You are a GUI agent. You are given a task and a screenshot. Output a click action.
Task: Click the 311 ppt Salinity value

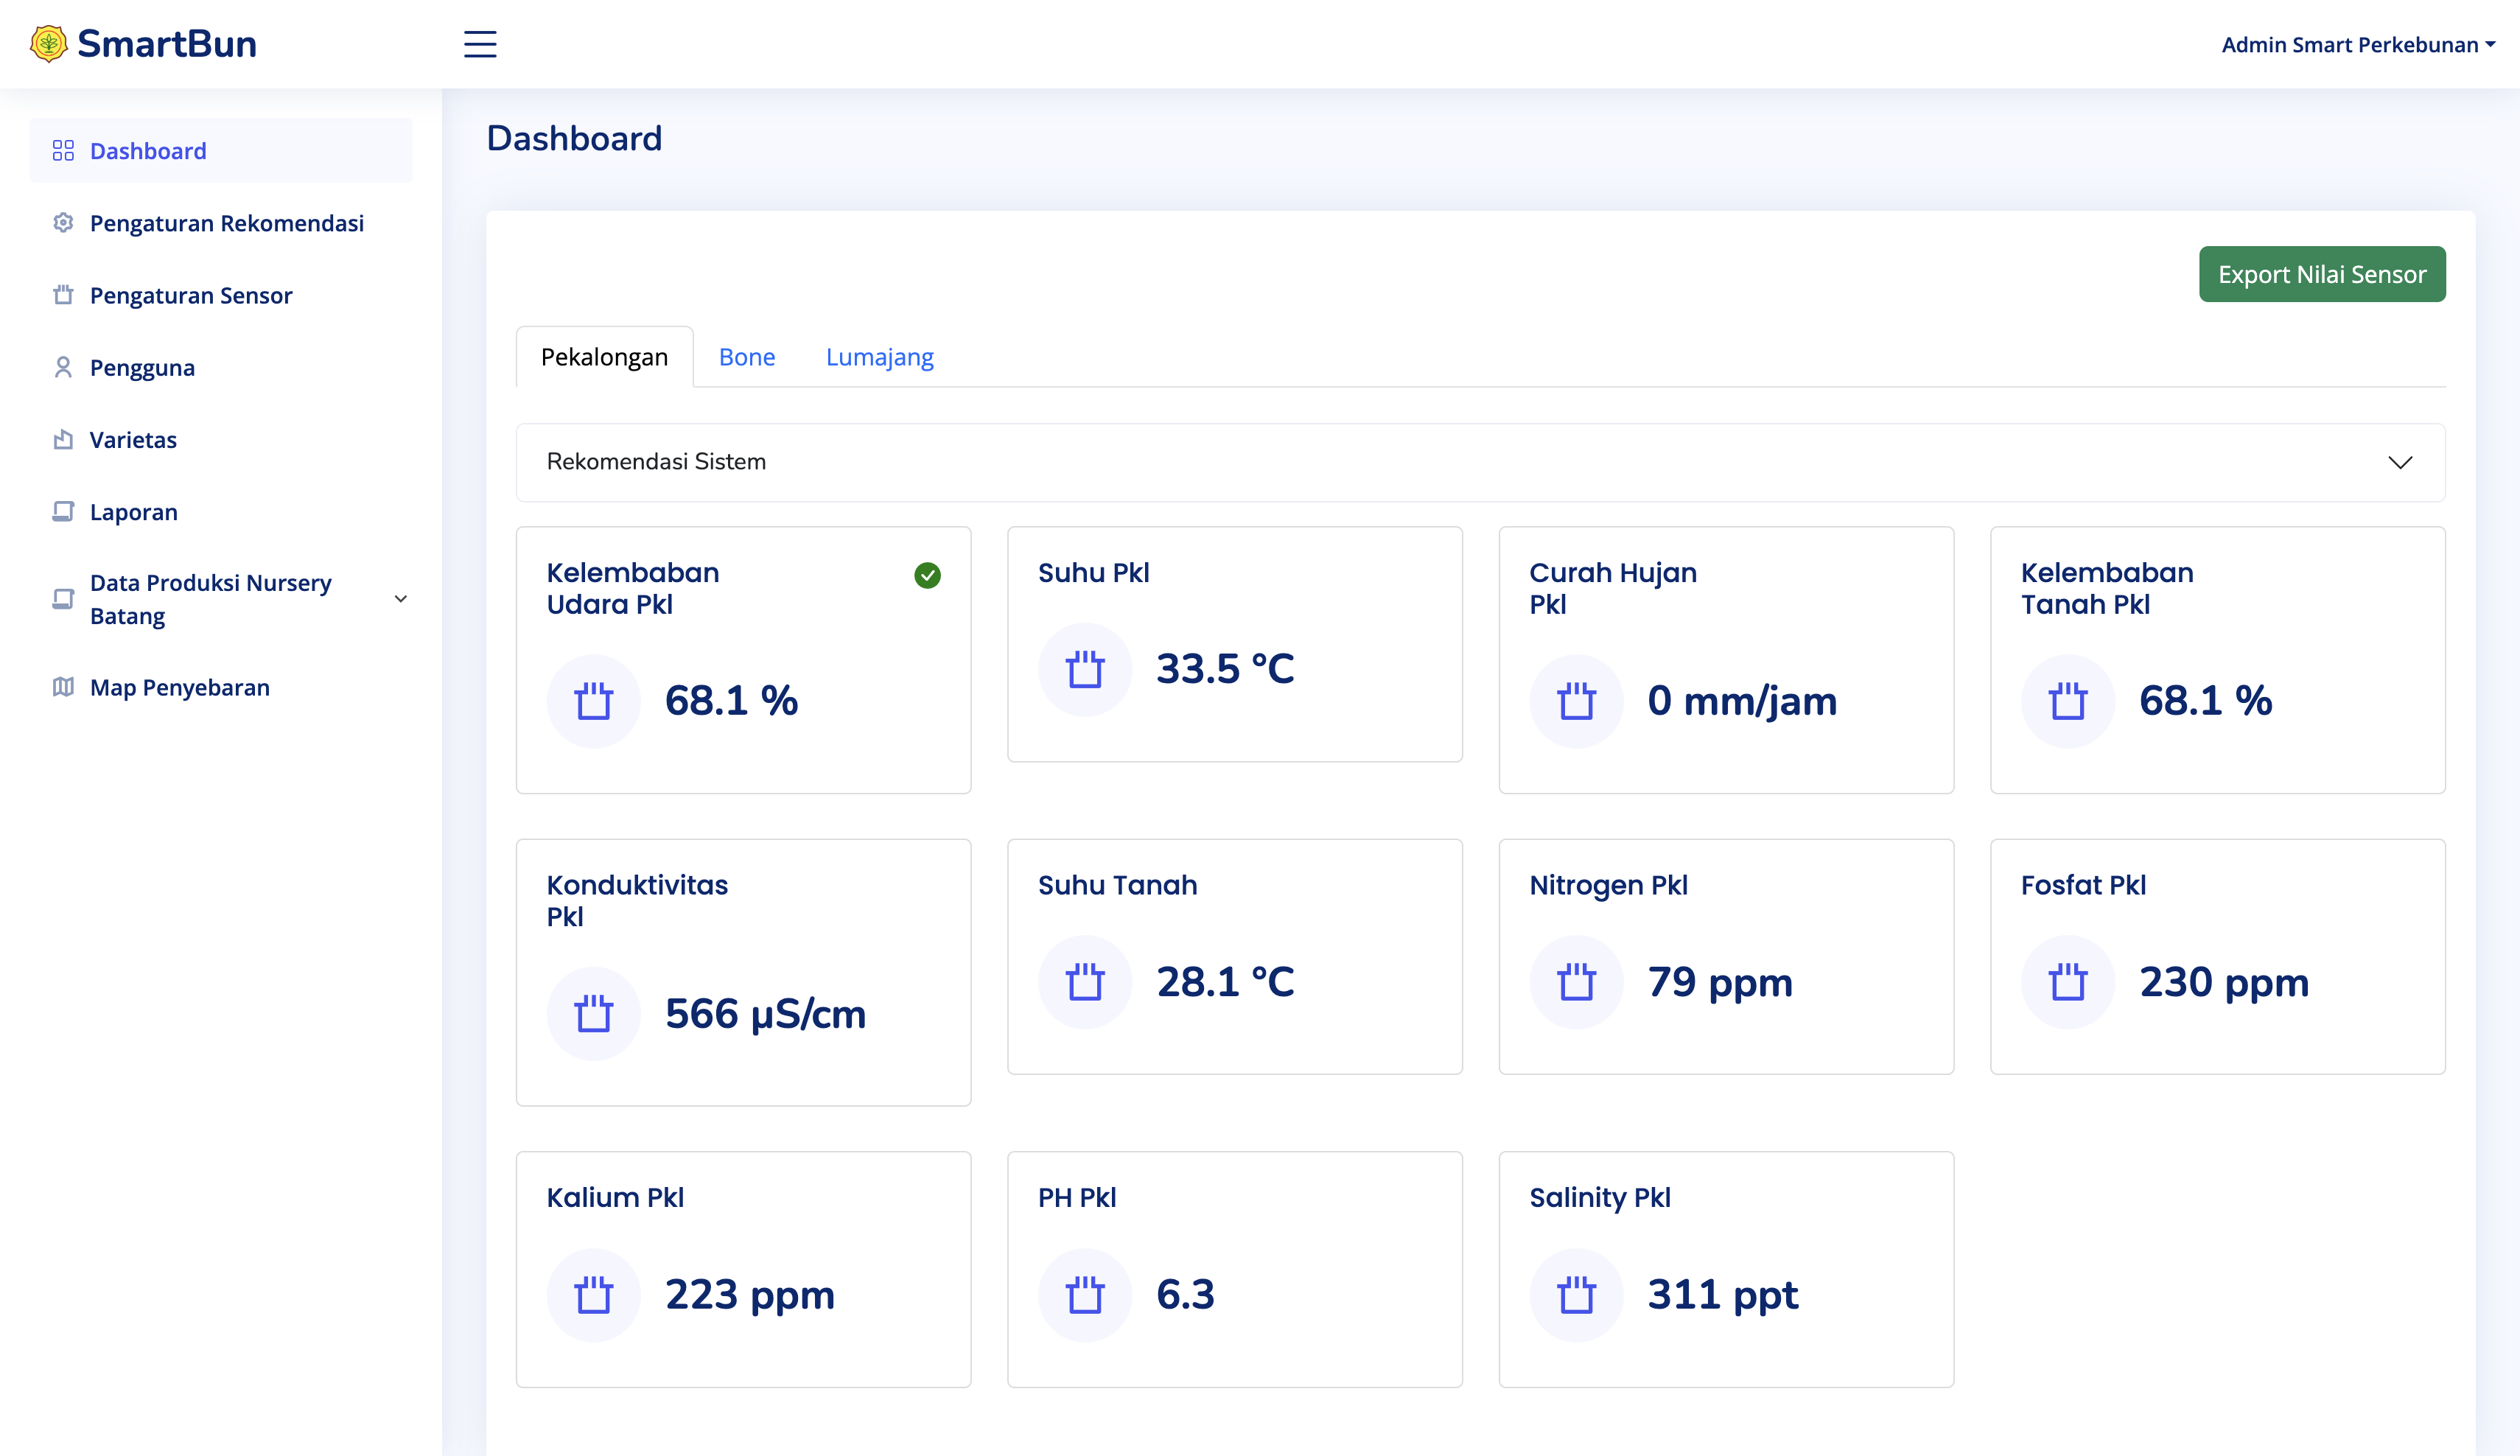(x=1723, y=1296)
